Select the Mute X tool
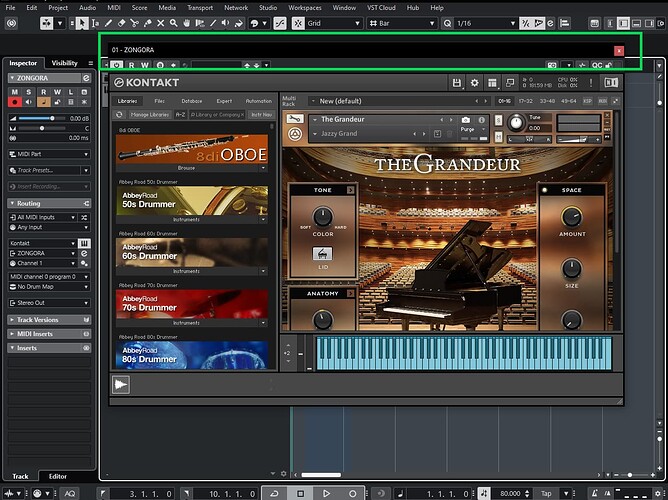 pos(161,23)
